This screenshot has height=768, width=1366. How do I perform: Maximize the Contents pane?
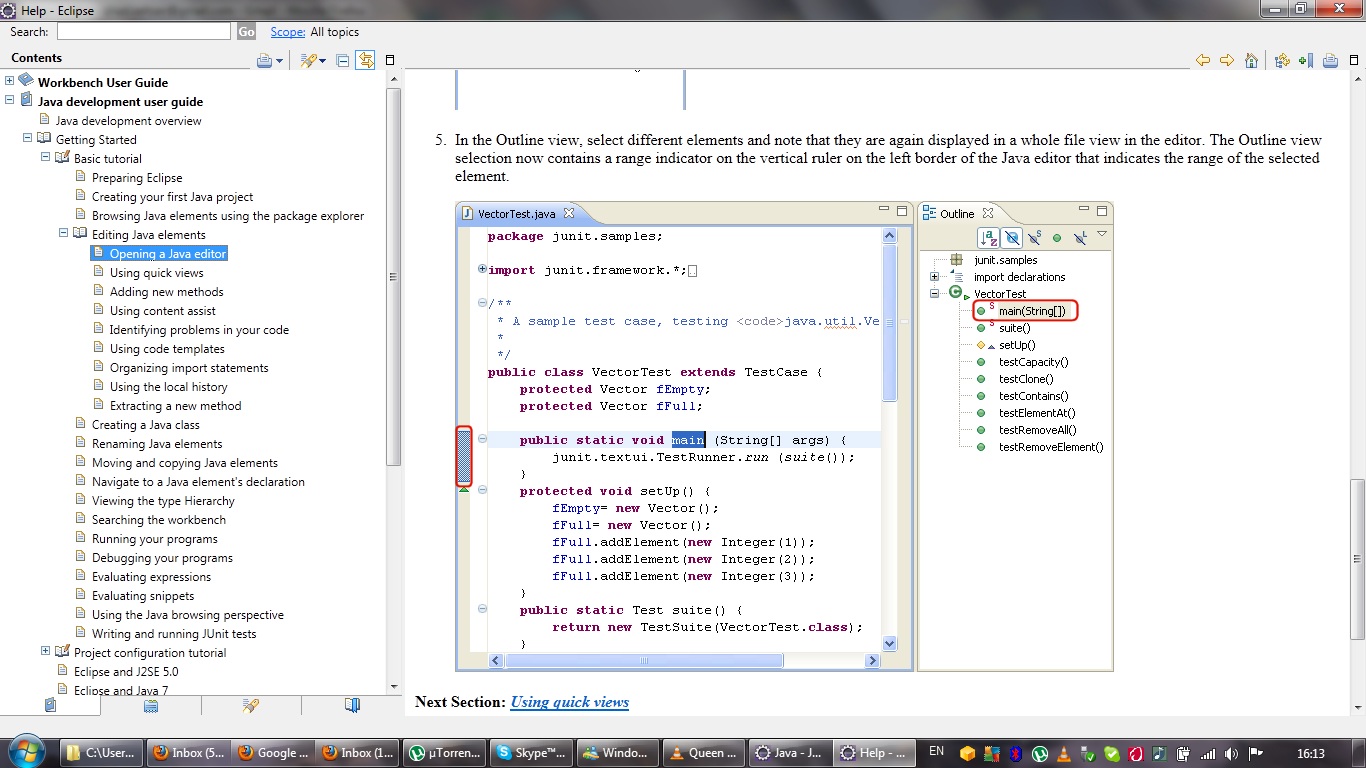390,61
